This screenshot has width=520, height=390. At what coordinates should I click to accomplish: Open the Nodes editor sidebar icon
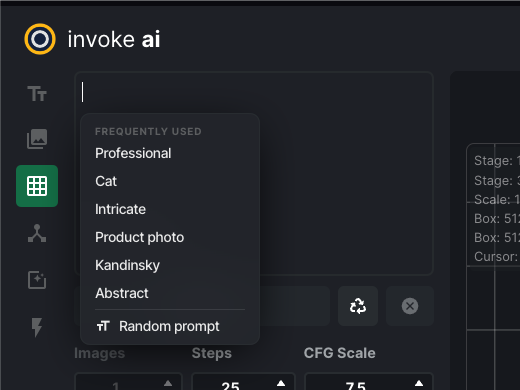pyautogui.click(x=37, y=233)
